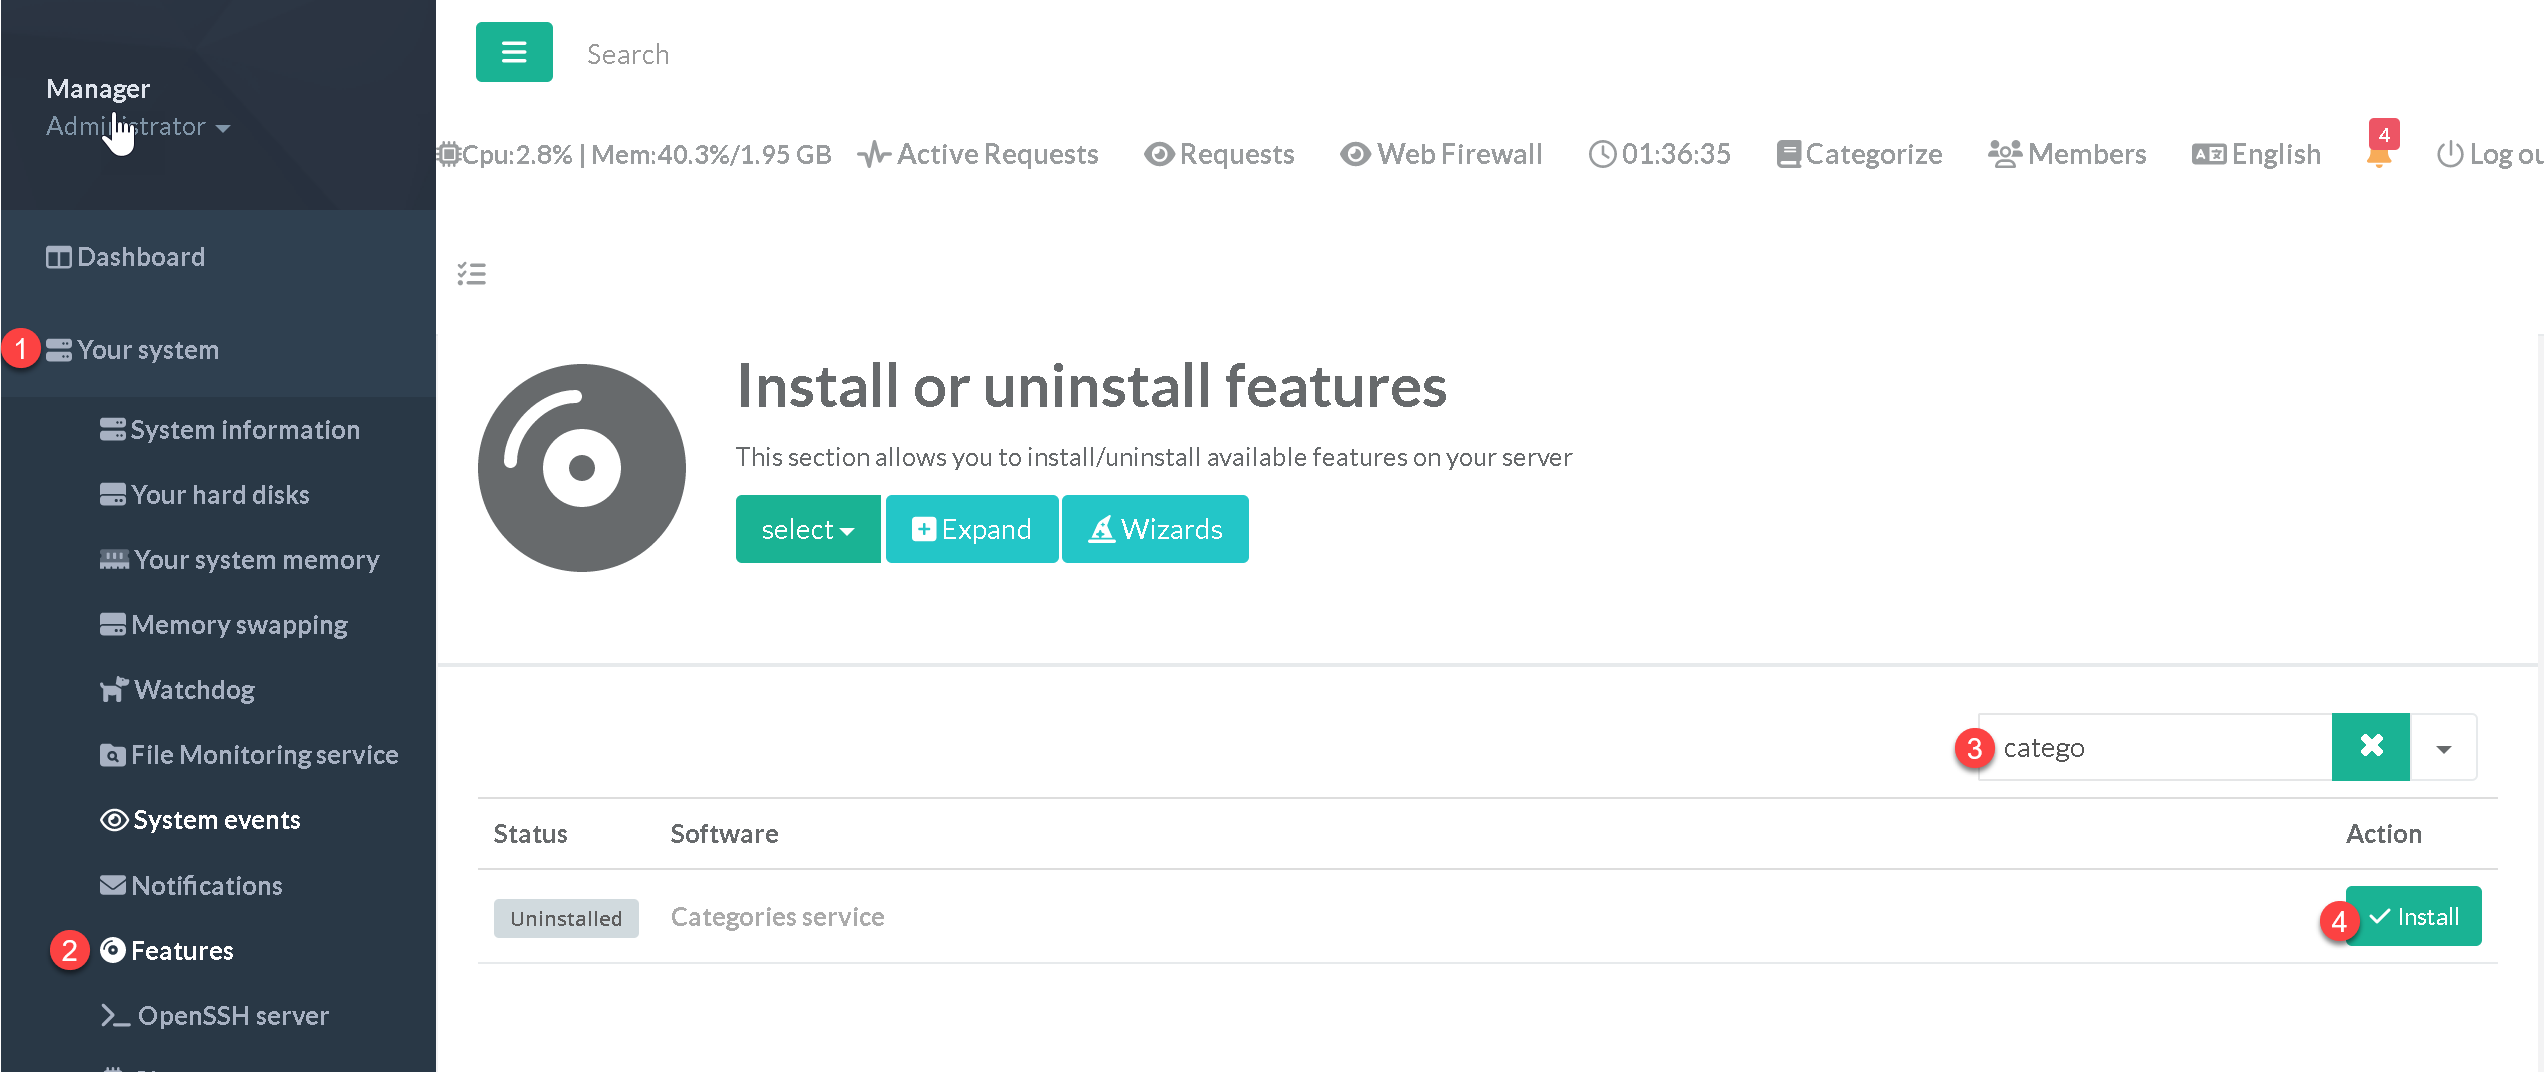
Task: Go to Dashboard in sidebar
Action: coord(140,257)
